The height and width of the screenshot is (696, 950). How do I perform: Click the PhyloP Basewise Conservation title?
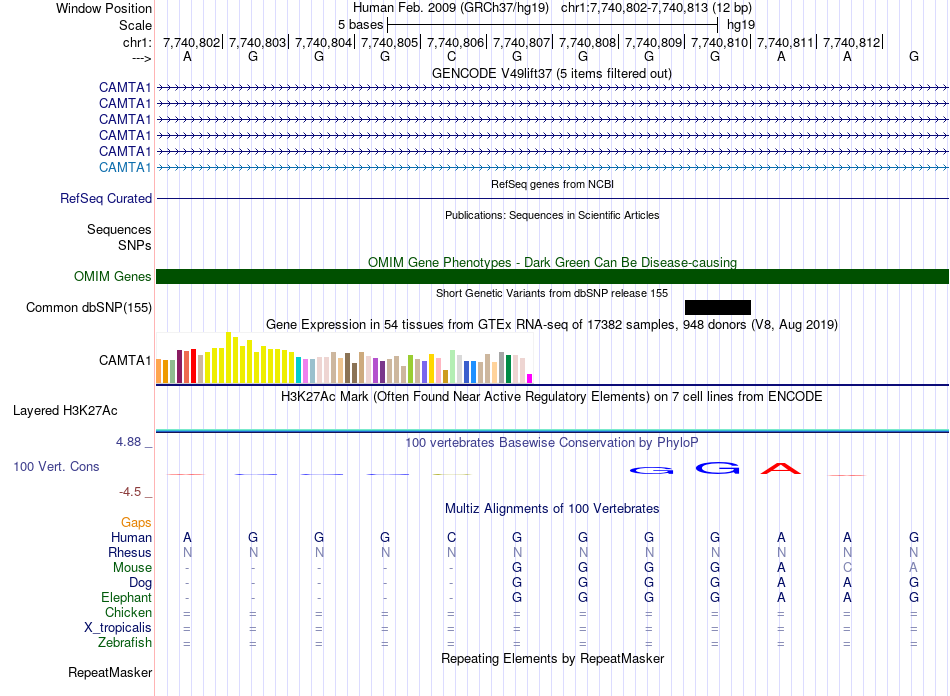551,443
